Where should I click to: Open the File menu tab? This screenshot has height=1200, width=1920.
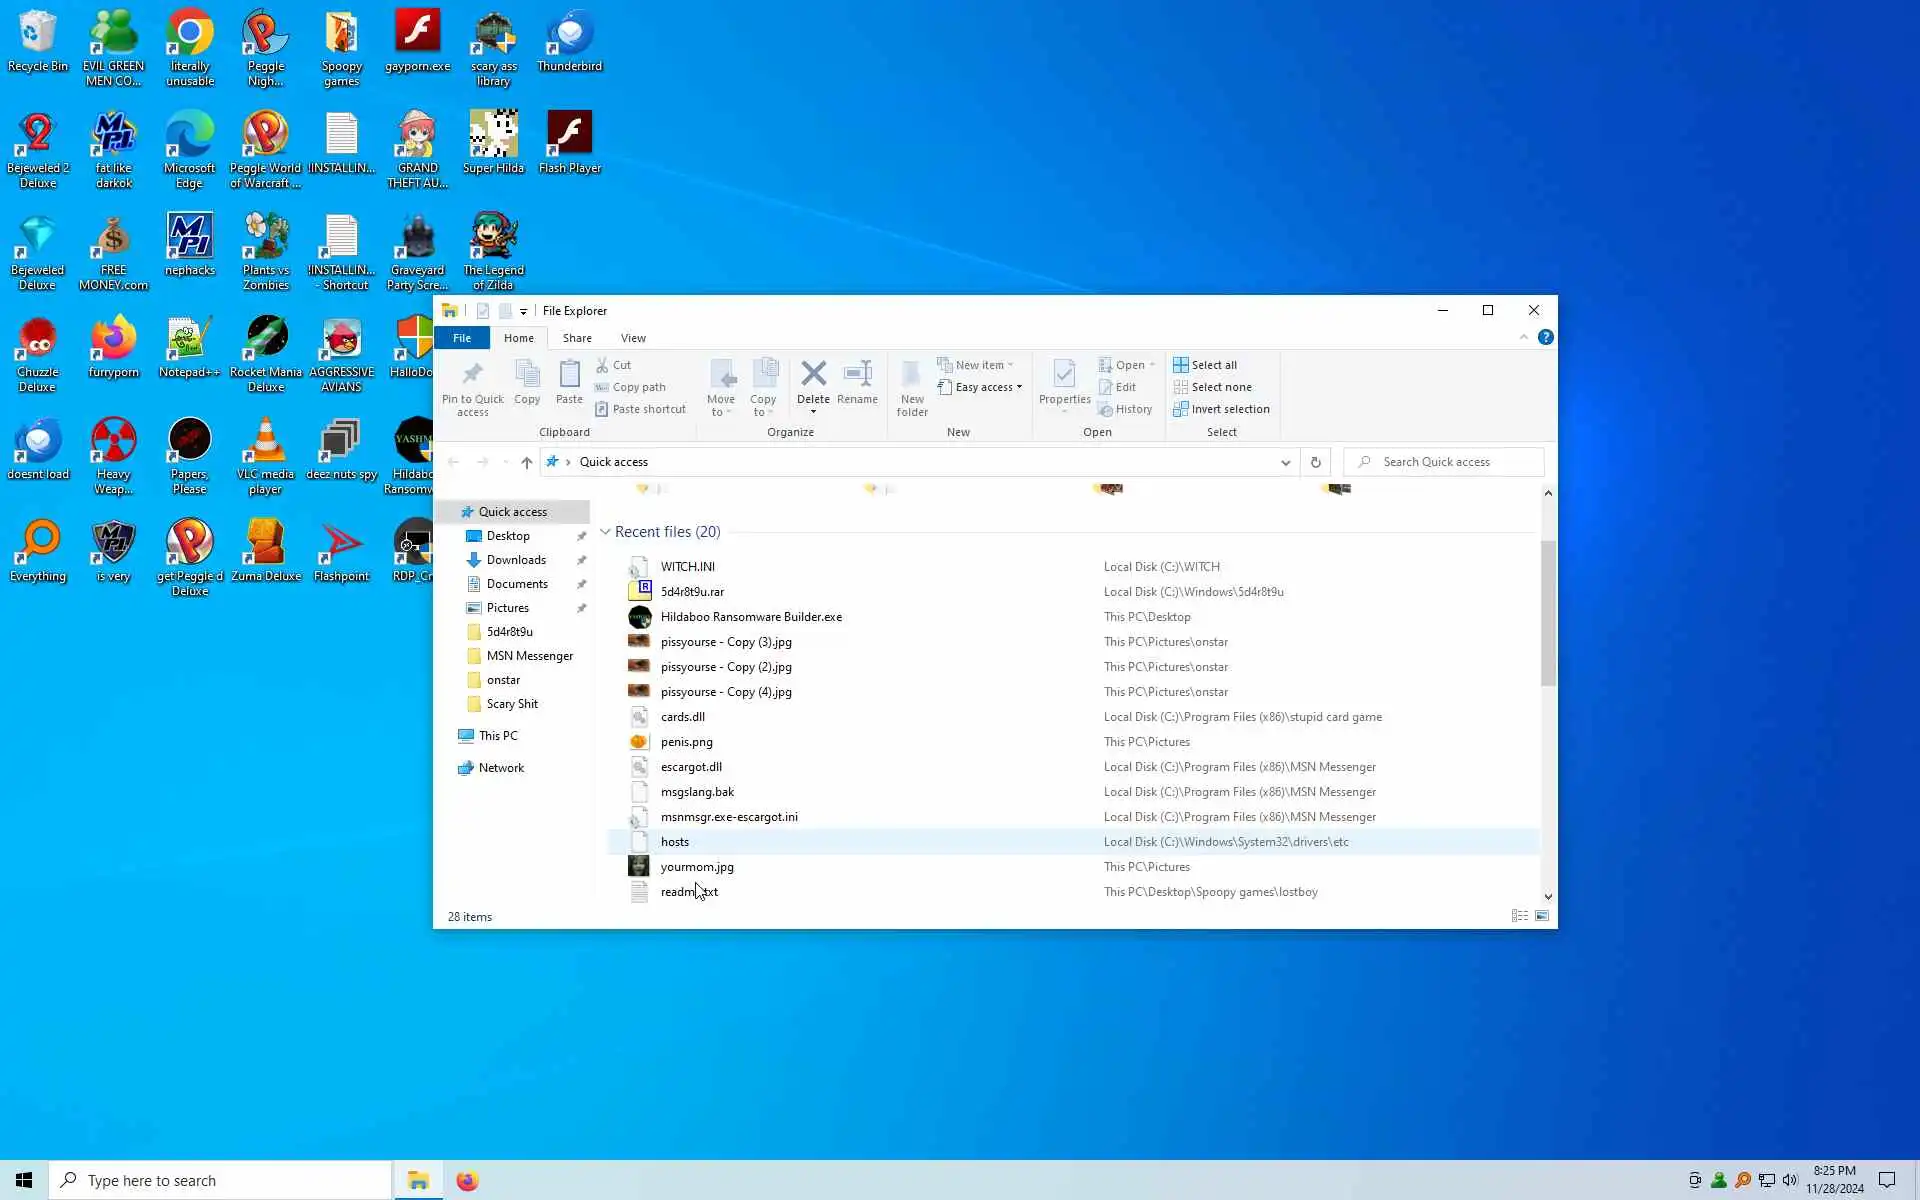coord(462,338)
